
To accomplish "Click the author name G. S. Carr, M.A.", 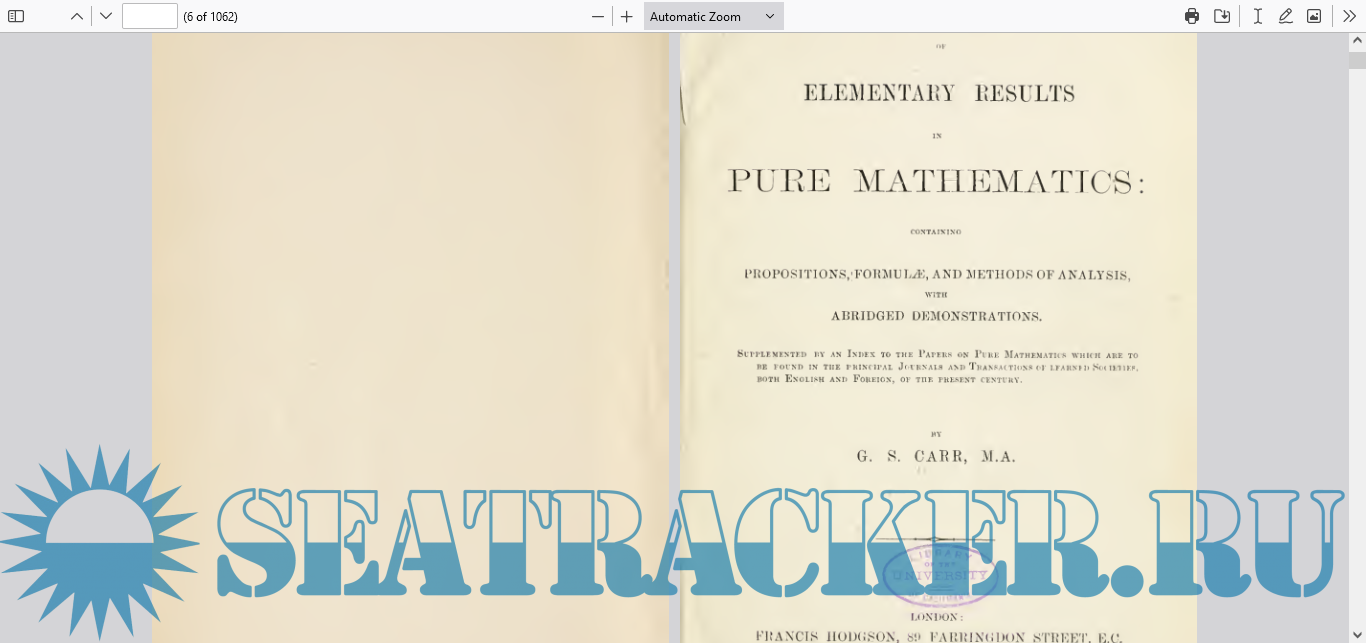I will [x=936, y=456].
